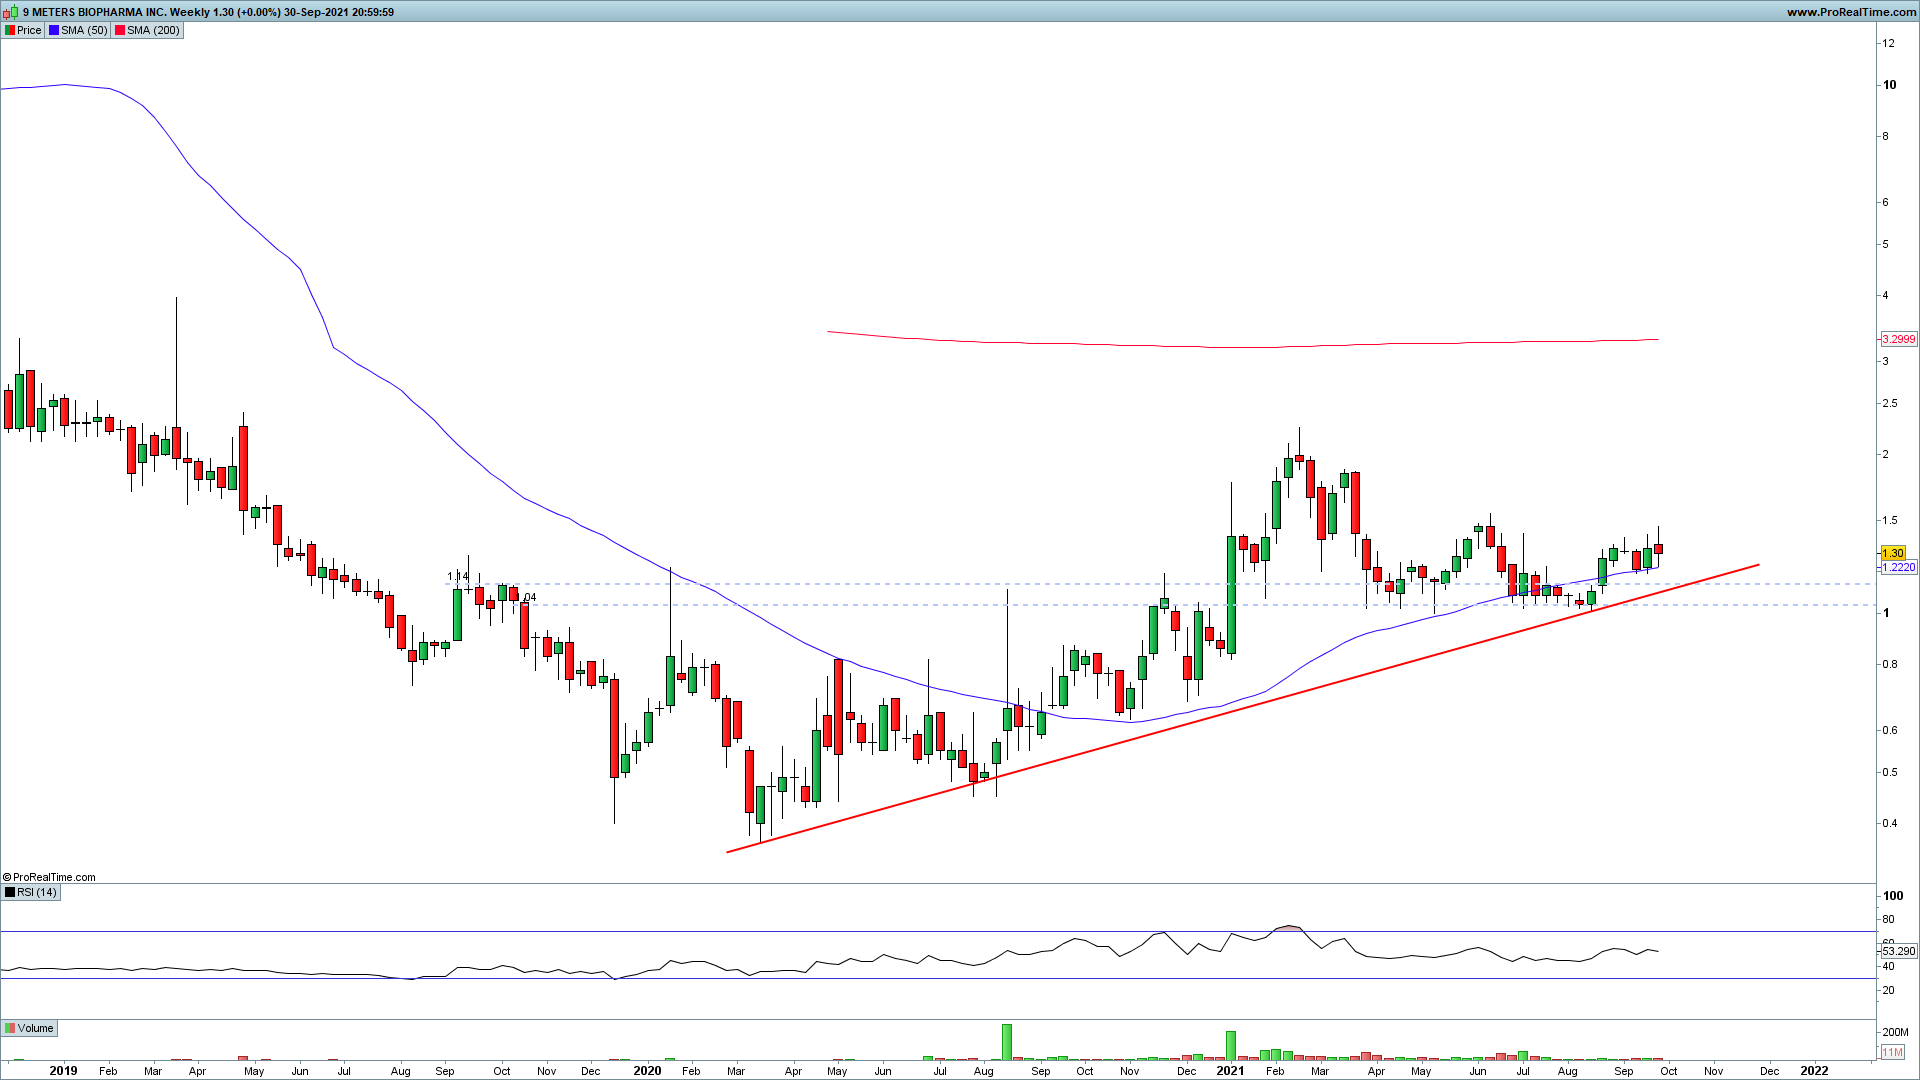This screenshot has height=1080, width=1920.
Task: Click the 53.290 RSI value tag
Action: (x=1898, y=951)
